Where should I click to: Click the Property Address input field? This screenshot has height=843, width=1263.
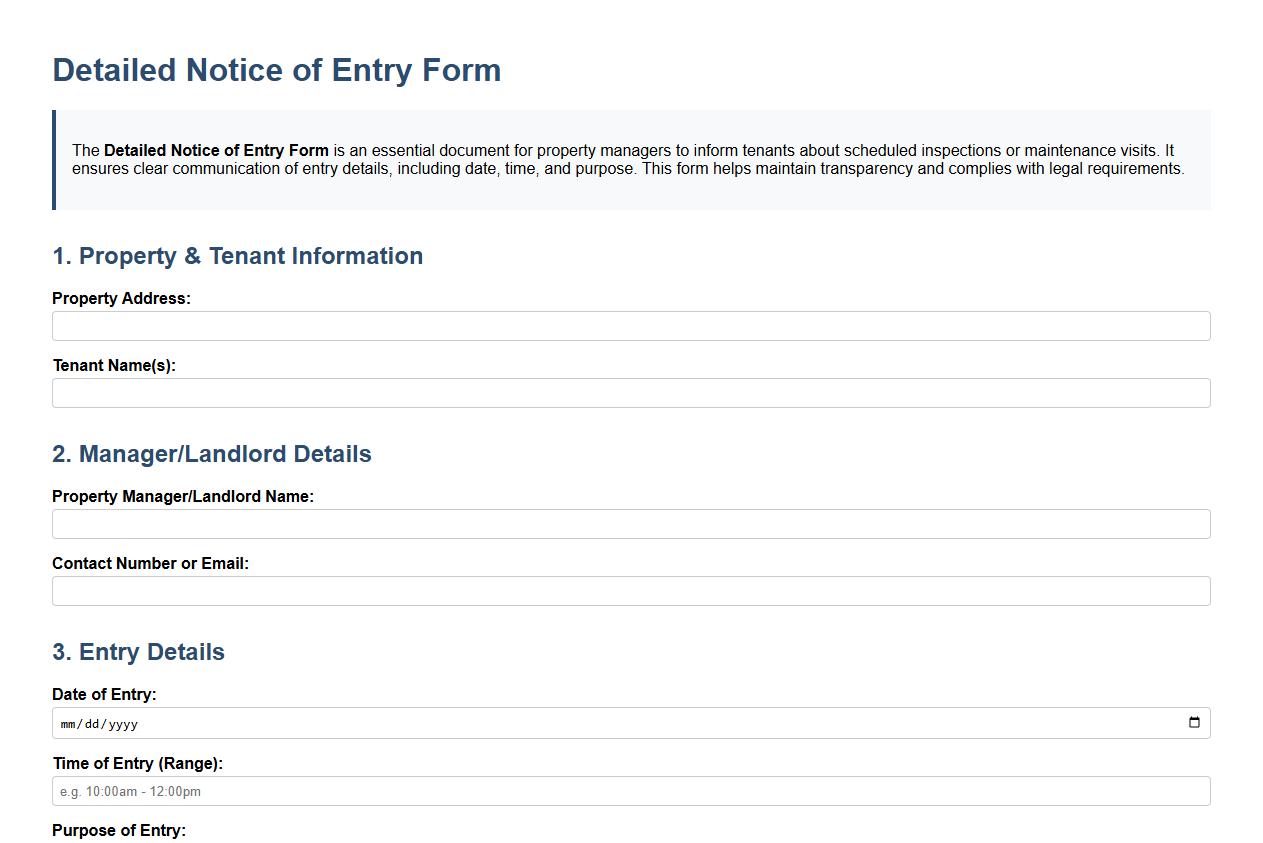(630, 325)
